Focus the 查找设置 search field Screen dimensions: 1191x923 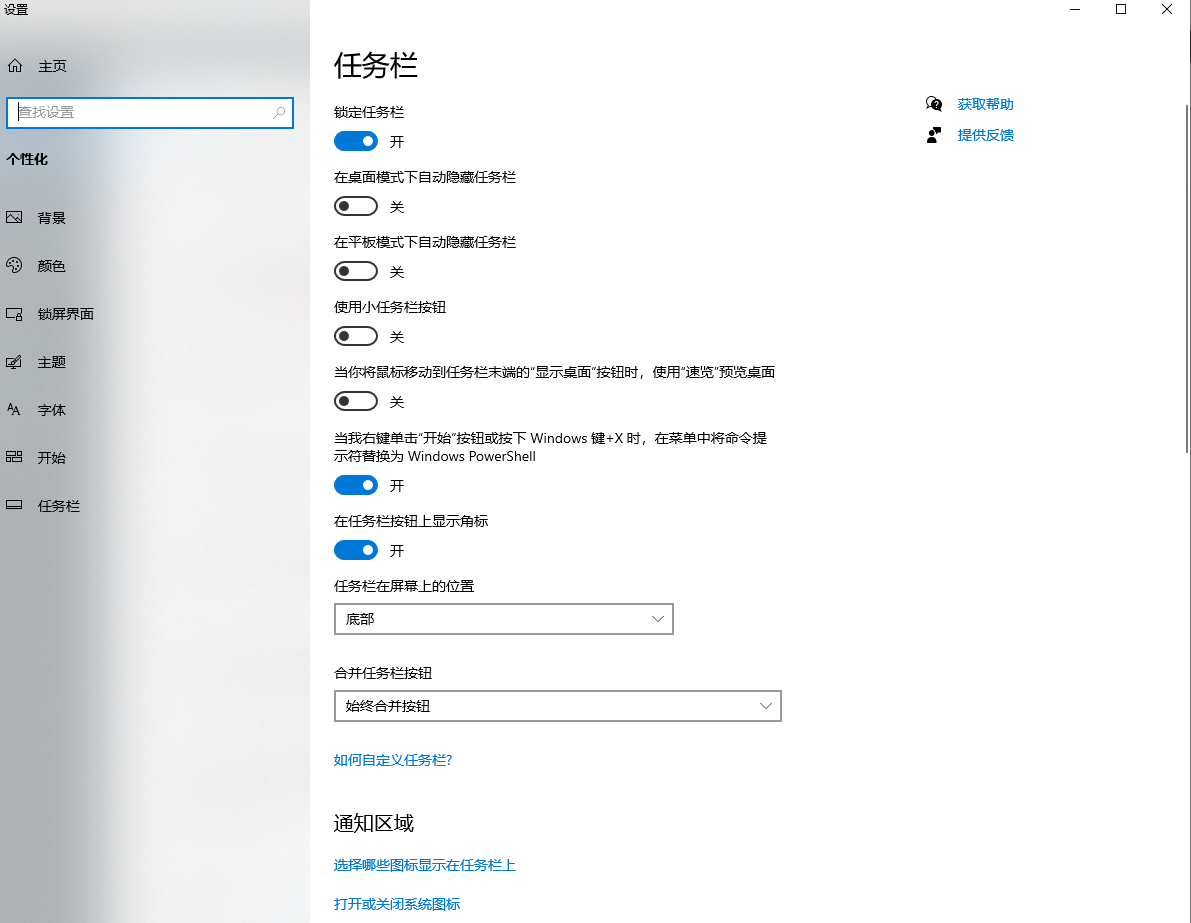click(150, 112)
